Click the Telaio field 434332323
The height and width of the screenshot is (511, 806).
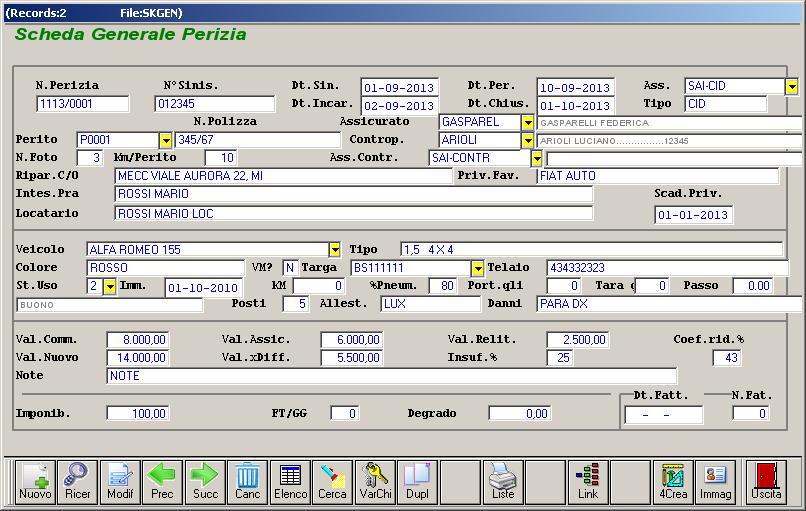click(x=667, y=268)
